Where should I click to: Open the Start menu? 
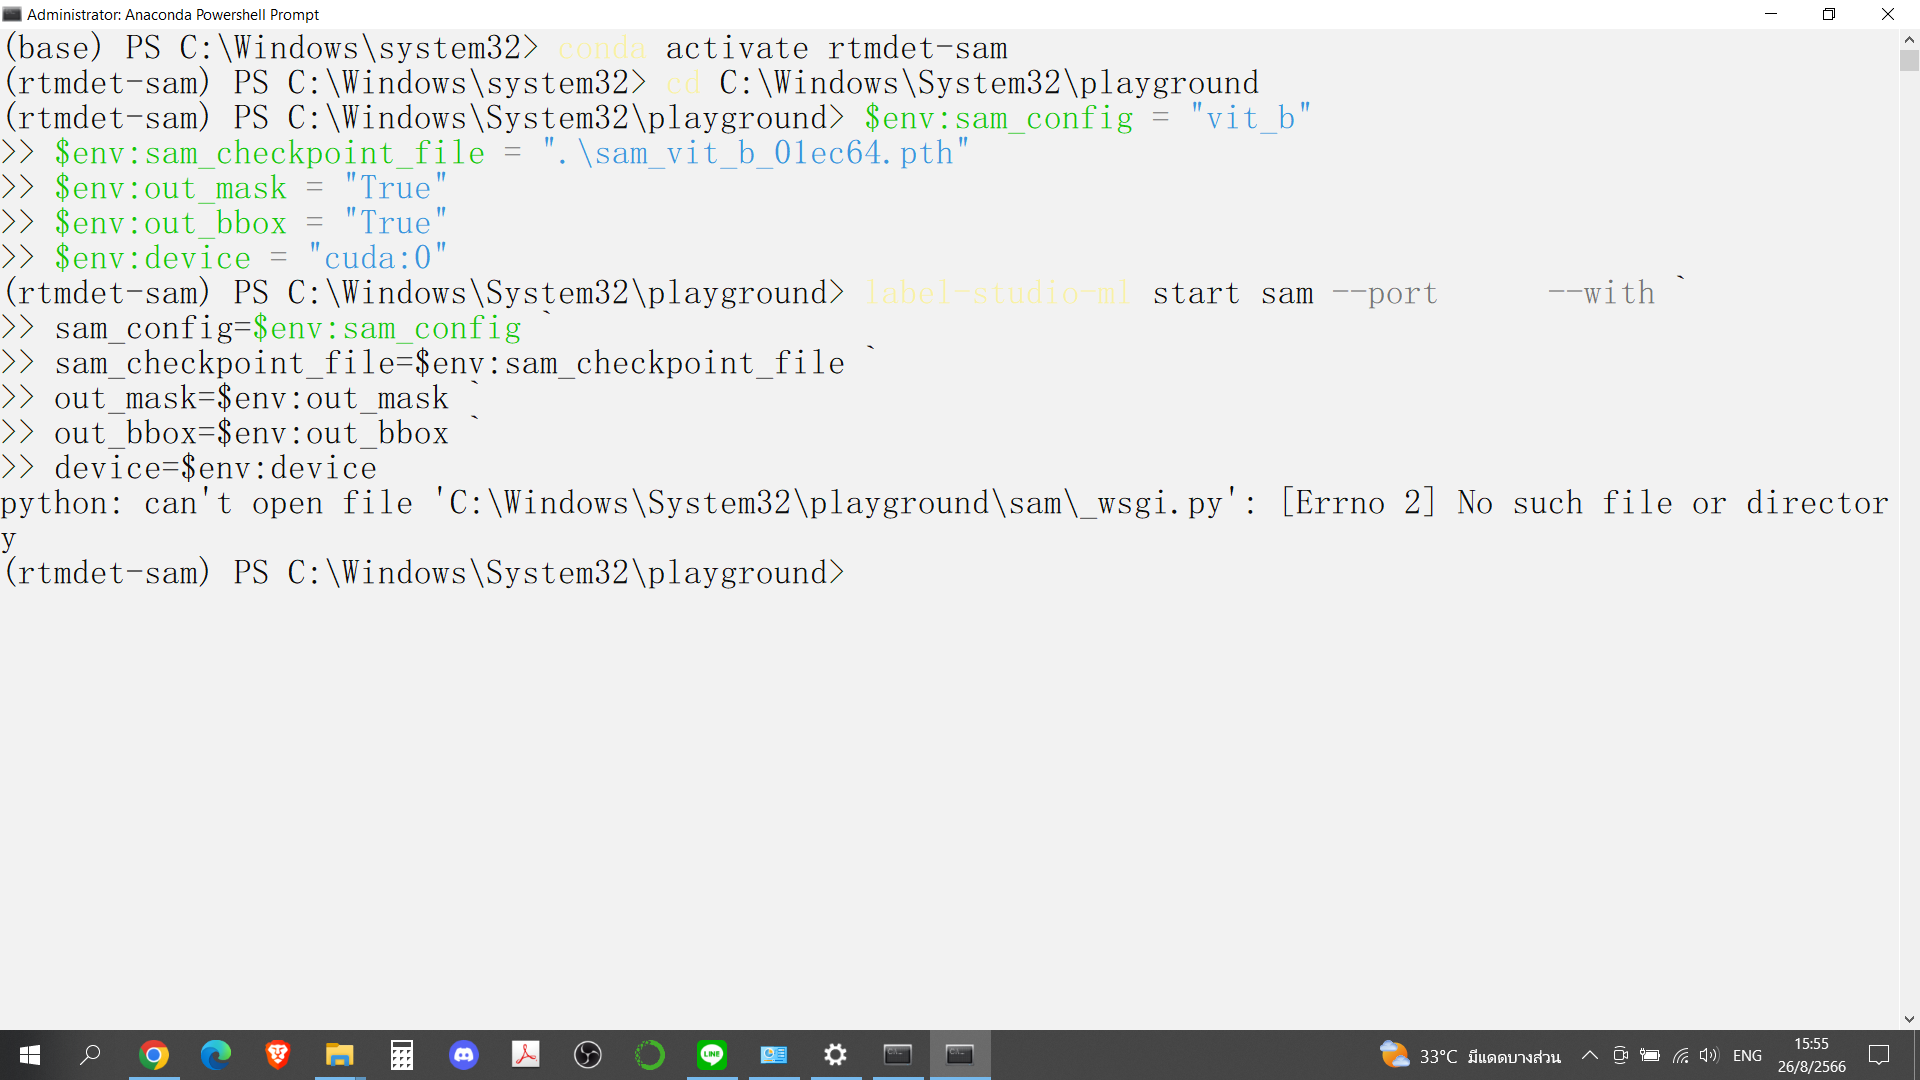click(x=30, y=1055)
